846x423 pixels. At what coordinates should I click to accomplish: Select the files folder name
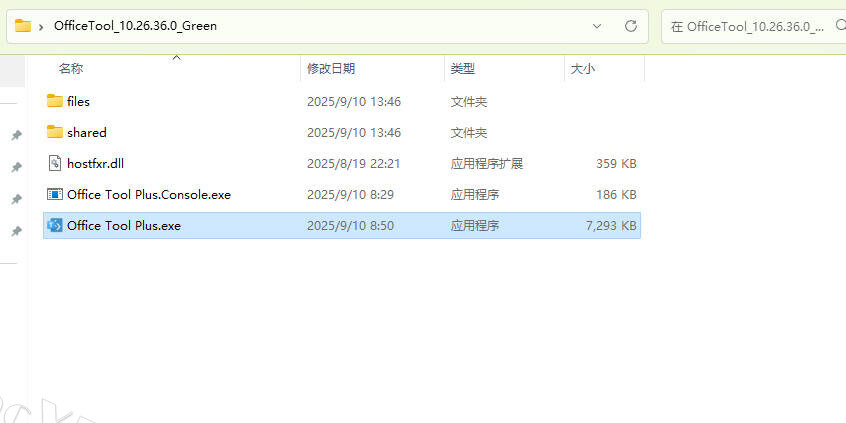pyautogui.click(x=78, y=101)
